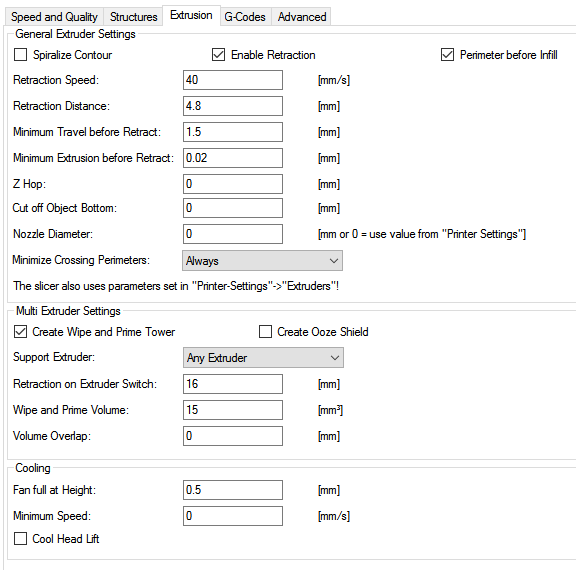The width and height of the screenshot is (576, 570).
Task: Select the Extrusion tab
Action: click(x=191, y=15)
